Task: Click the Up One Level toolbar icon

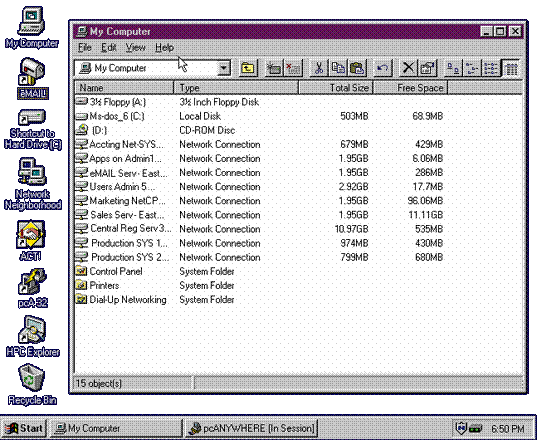Action: point(248,68)
